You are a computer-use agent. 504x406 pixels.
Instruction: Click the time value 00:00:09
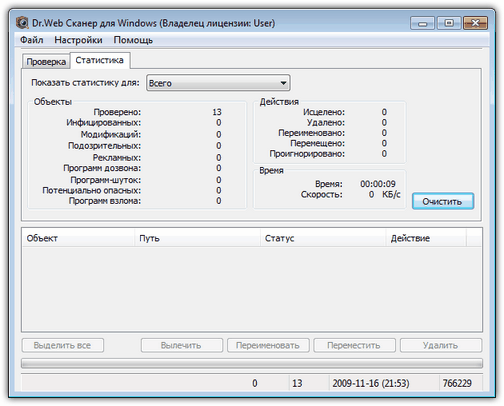click(x=378, y=184)
